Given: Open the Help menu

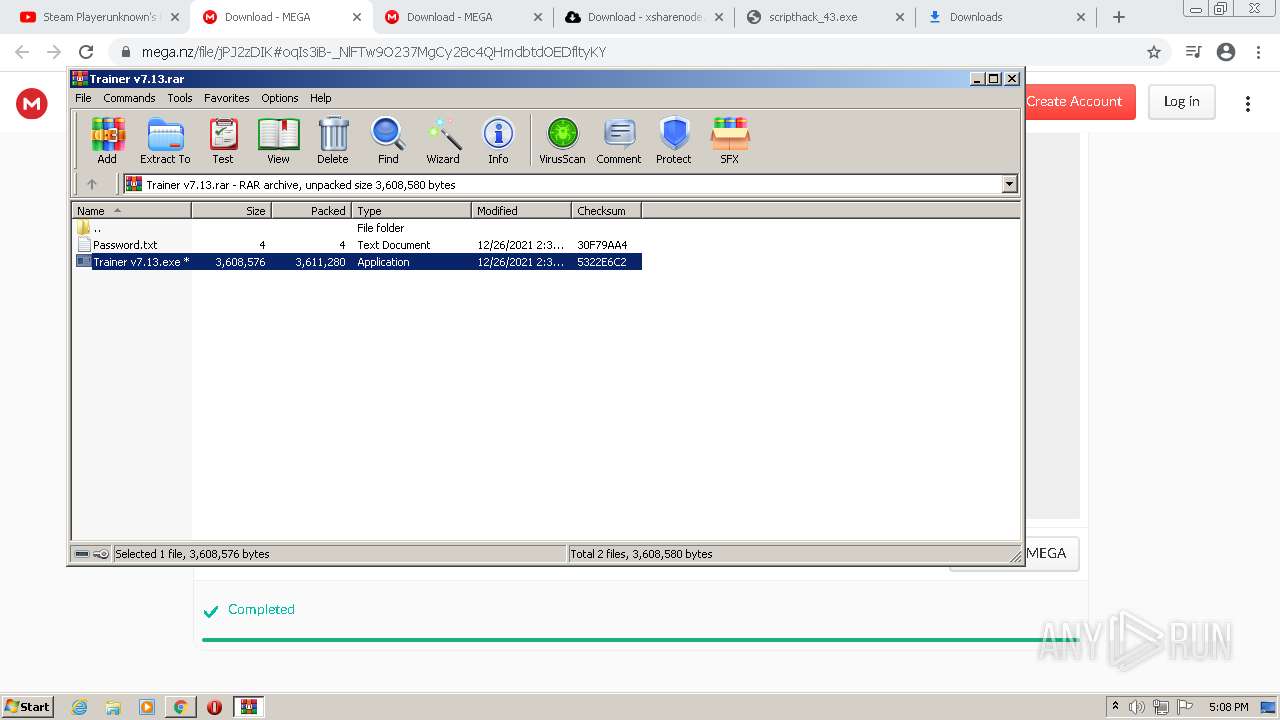Looking at the screenshot, I should [x=321, y=98].
